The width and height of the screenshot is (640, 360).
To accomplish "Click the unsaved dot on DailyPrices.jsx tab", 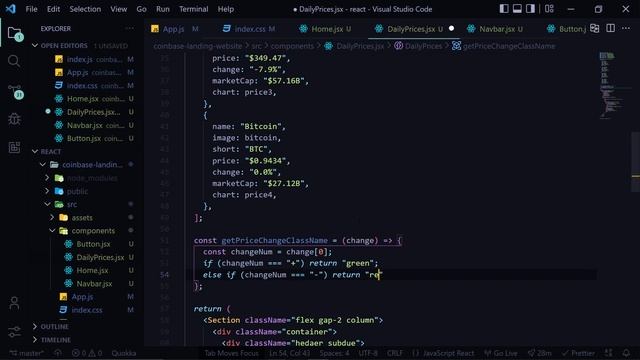I will 451,28.
